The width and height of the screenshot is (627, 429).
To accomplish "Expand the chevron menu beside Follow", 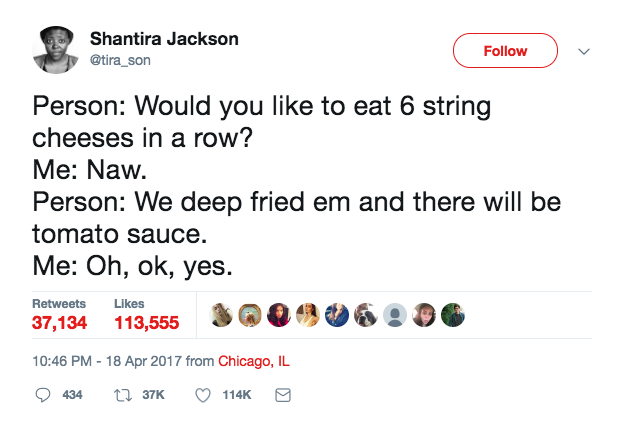I will tap(586, 51).
